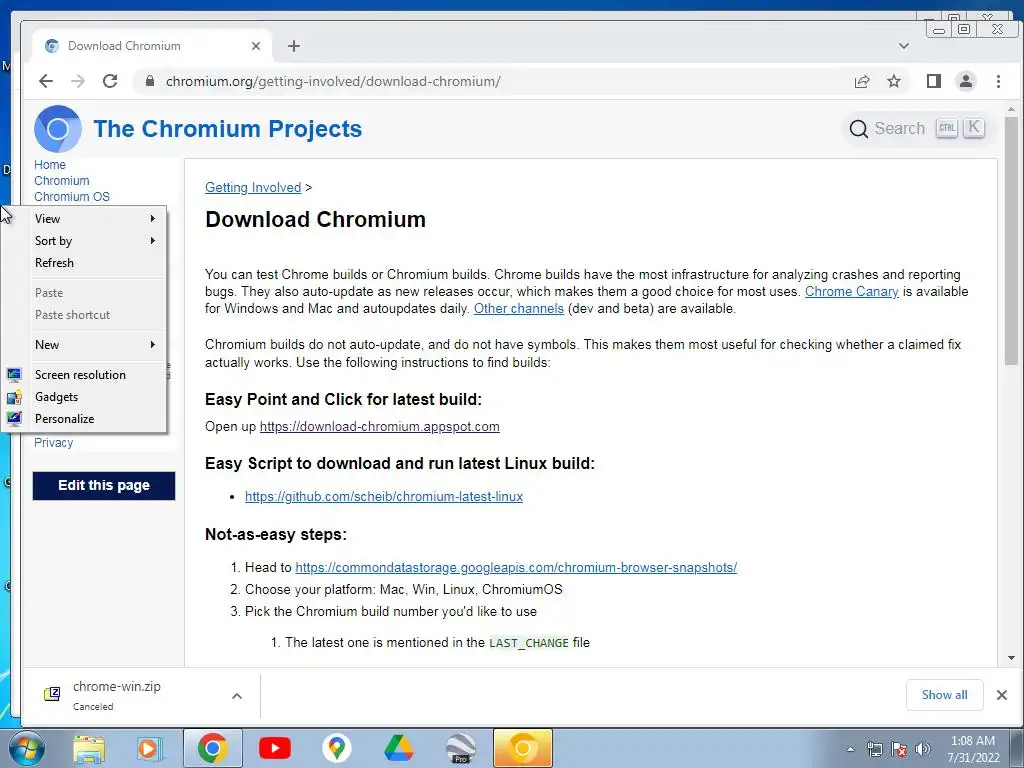This screenshot has height=768, width=1024.
Task: Reload the Chromium download page
Action: [110, 81]
